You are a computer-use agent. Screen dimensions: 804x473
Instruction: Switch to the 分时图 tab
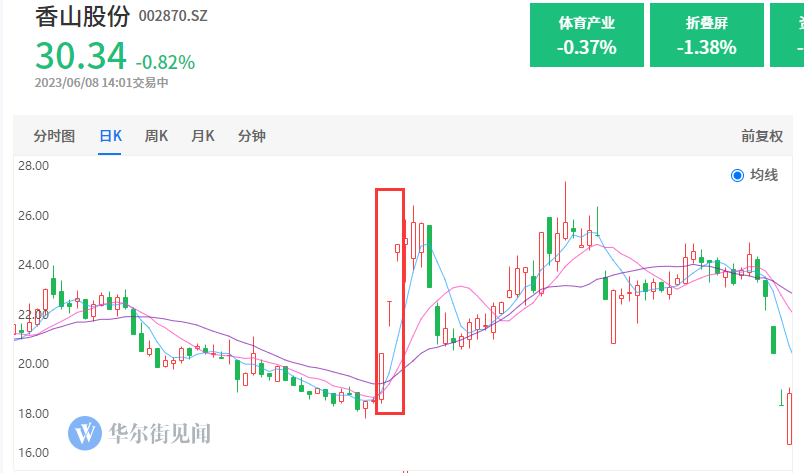(54, 136)
